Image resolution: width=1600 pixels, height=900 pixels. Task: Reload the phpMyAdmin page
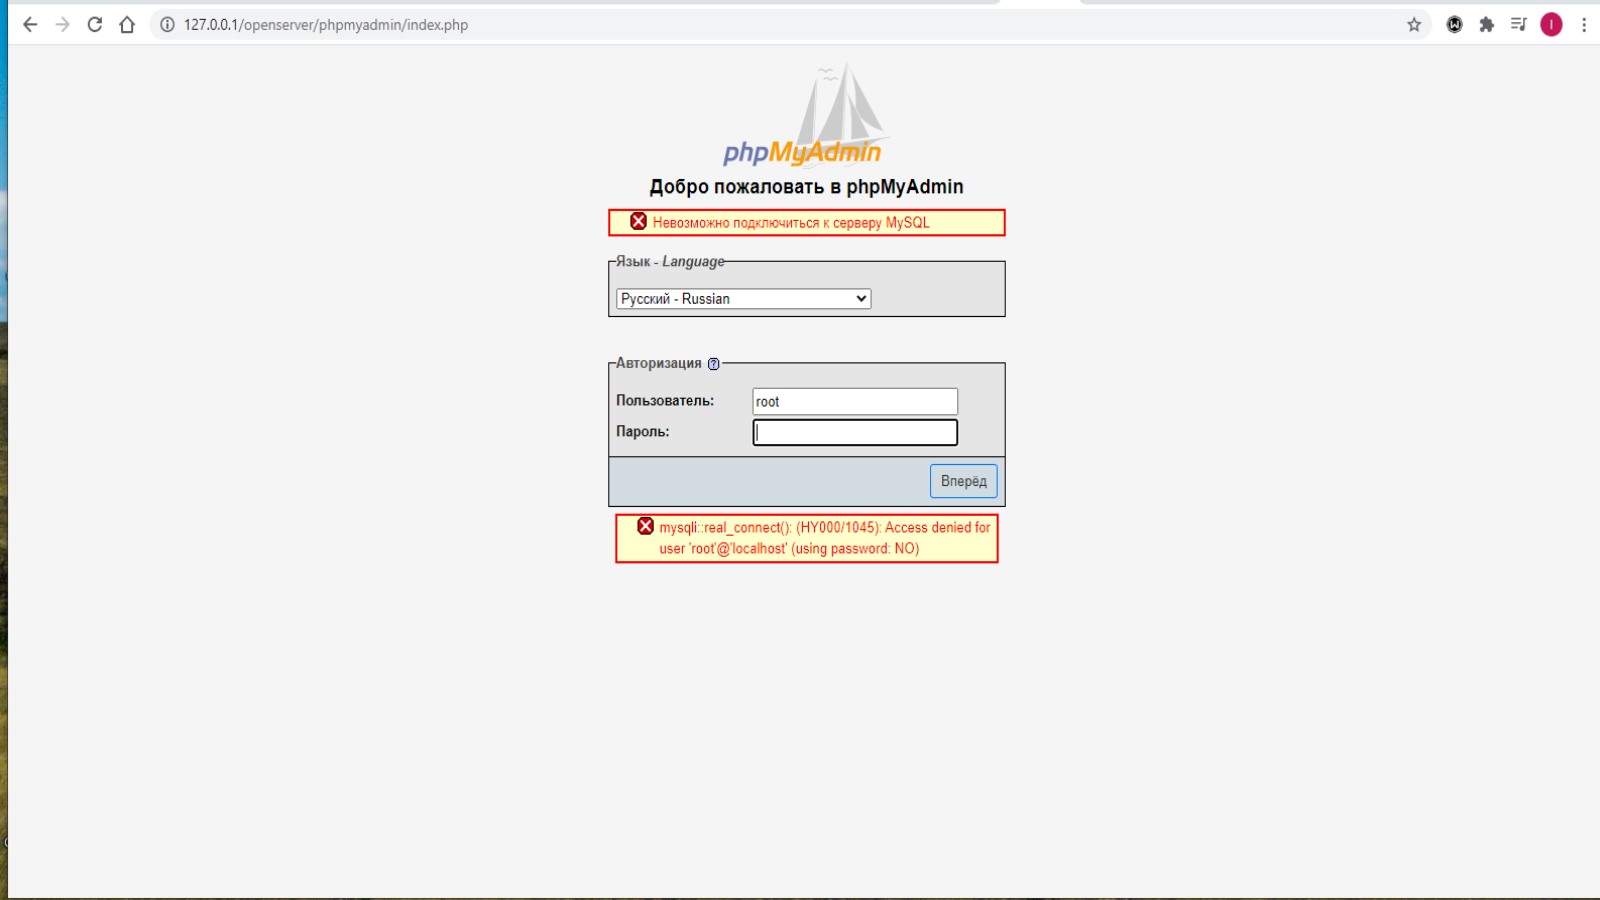tap(95, 25)
